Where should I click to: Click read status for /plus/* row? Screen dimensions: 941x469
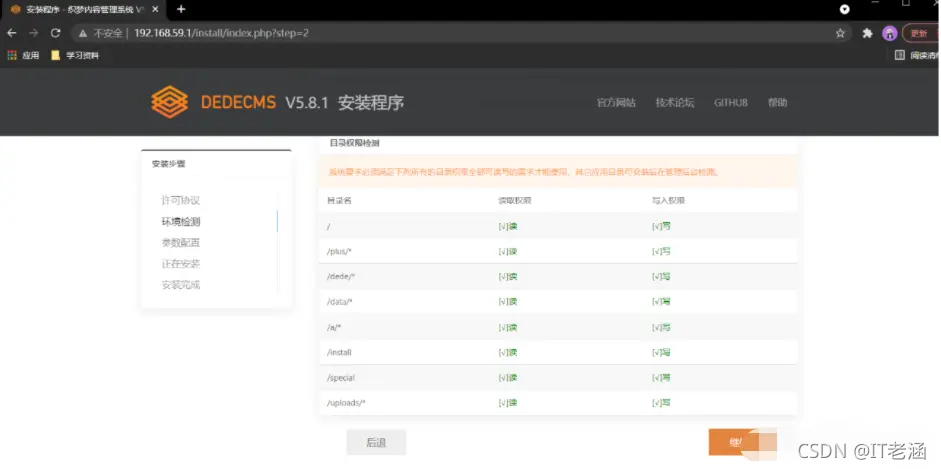pyautogui.click(x=508, y=251)
